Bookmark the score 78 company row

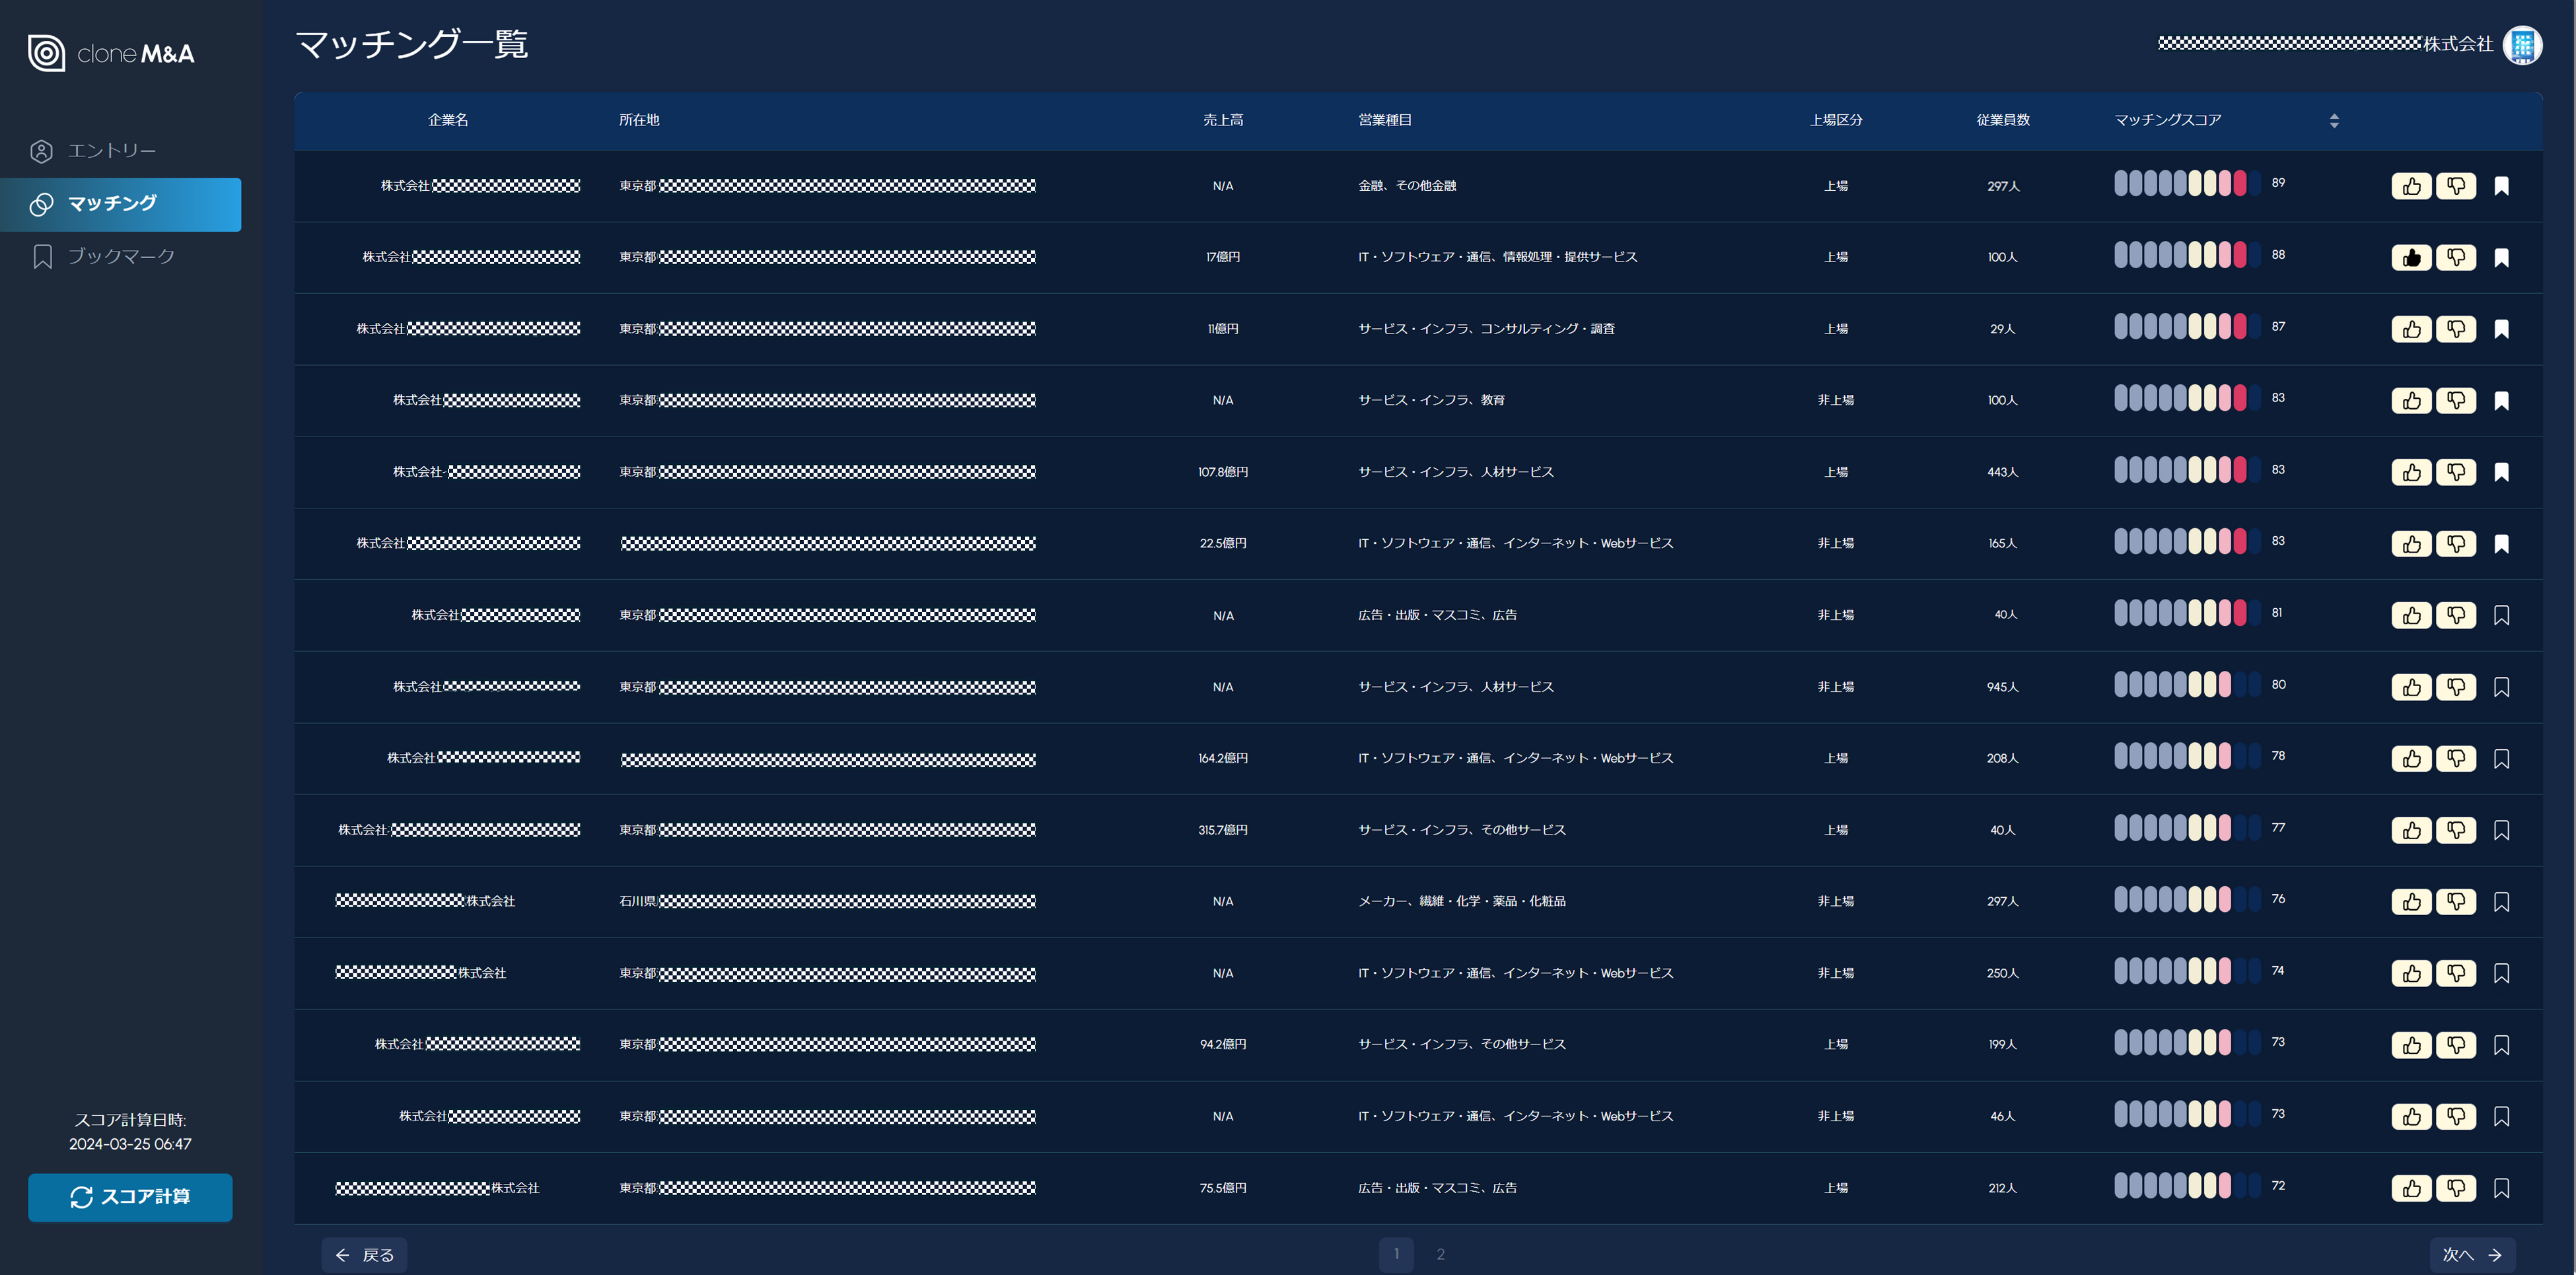[2501, 758]
